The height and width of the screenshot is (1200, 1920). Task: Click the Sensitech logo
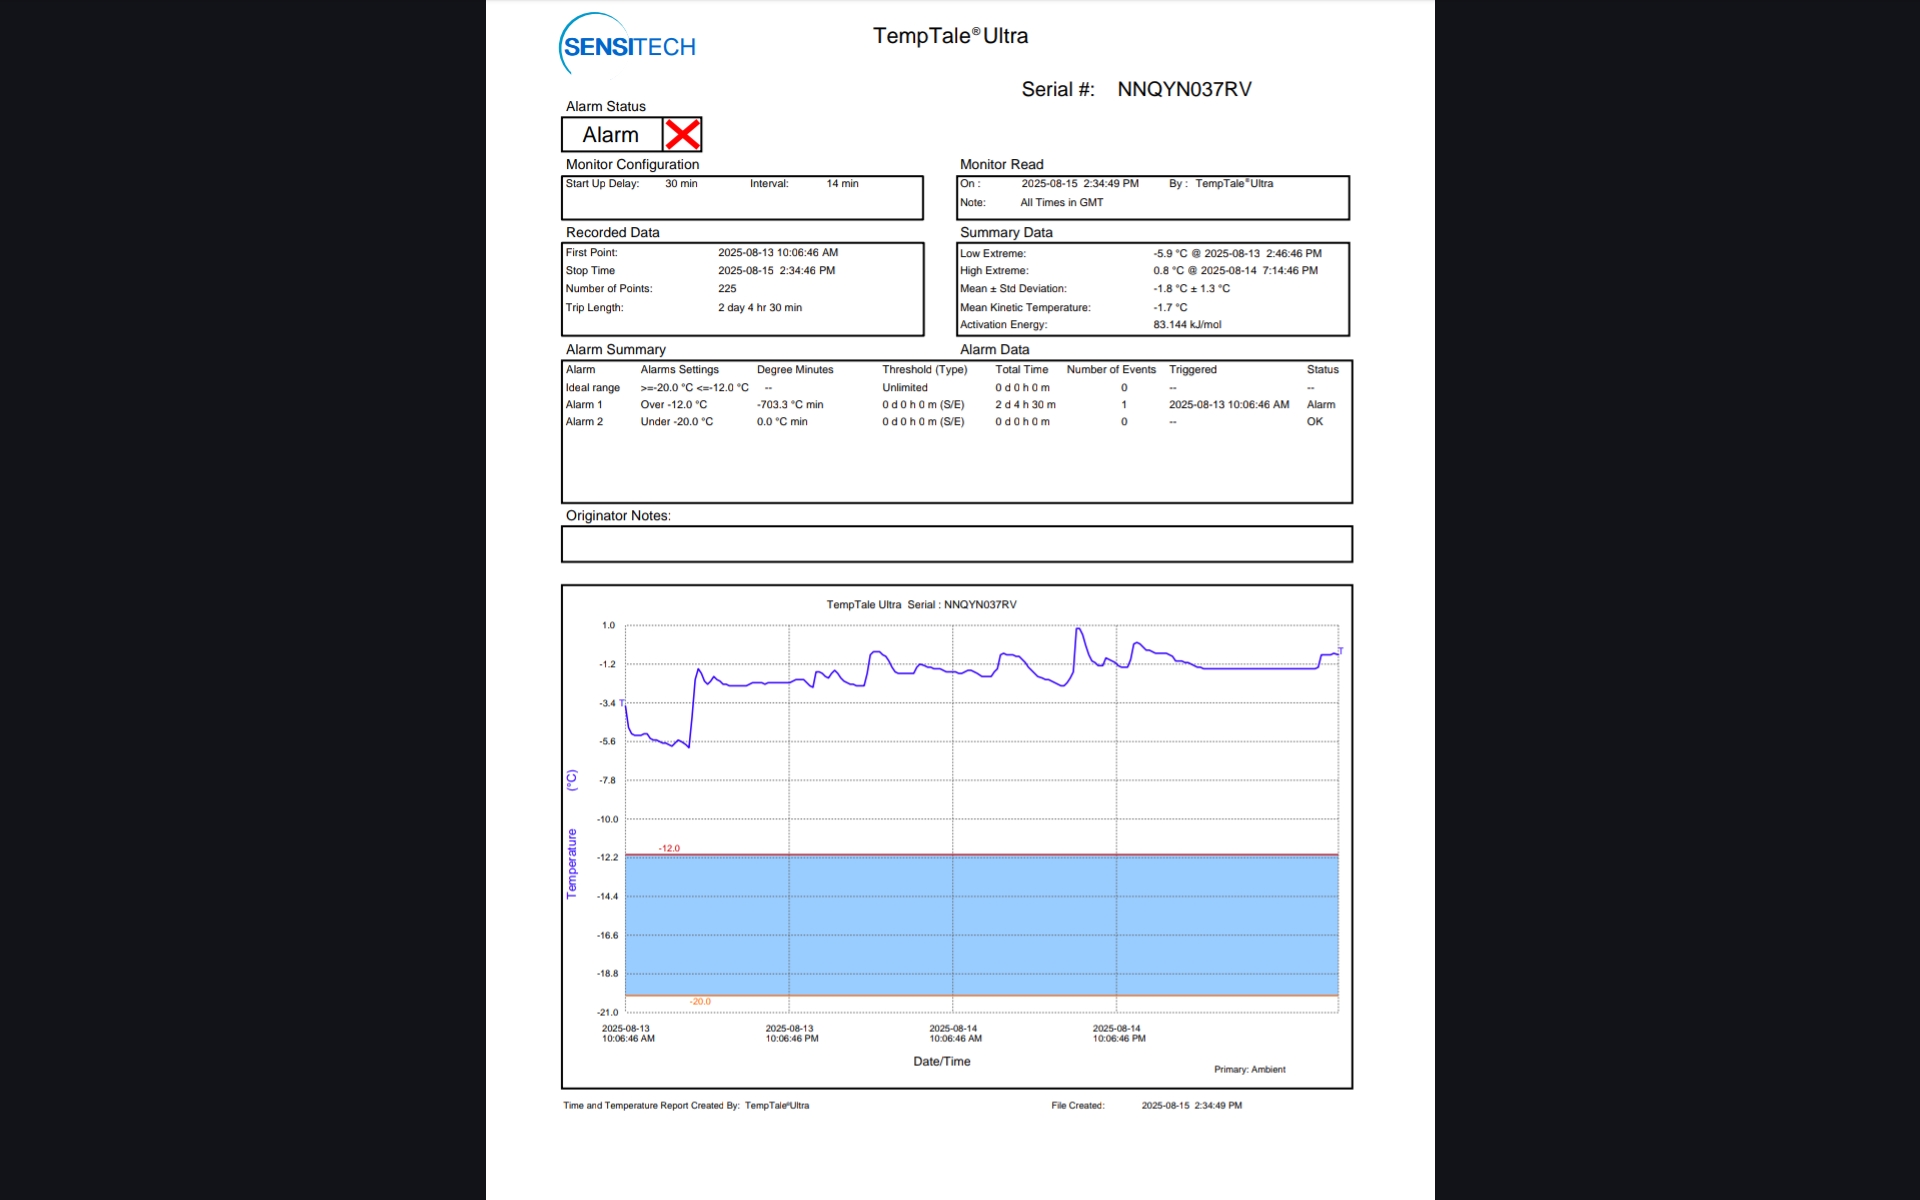pos(627,46)
